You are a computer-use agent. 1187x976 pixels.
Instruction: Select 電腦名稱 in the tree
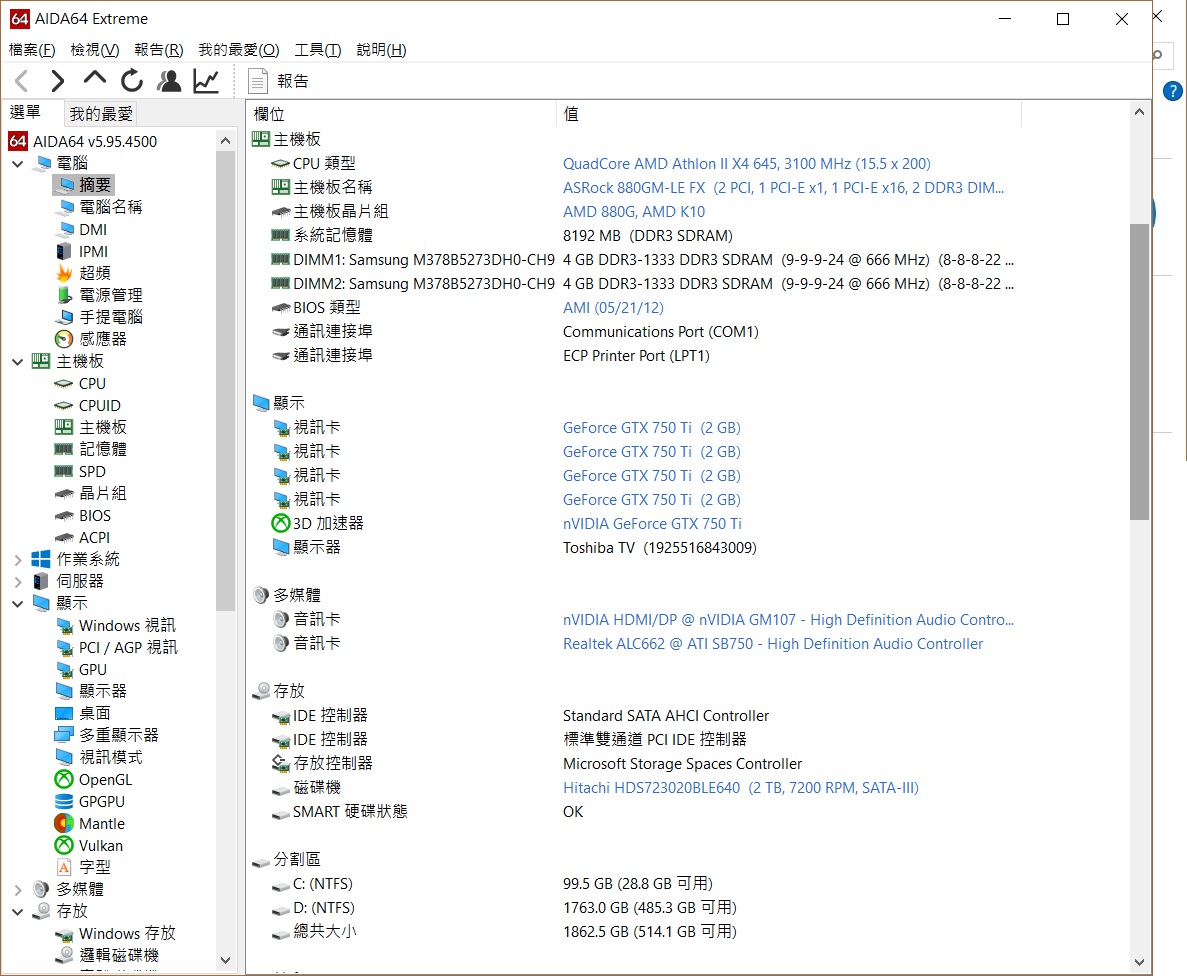point(111,207)
